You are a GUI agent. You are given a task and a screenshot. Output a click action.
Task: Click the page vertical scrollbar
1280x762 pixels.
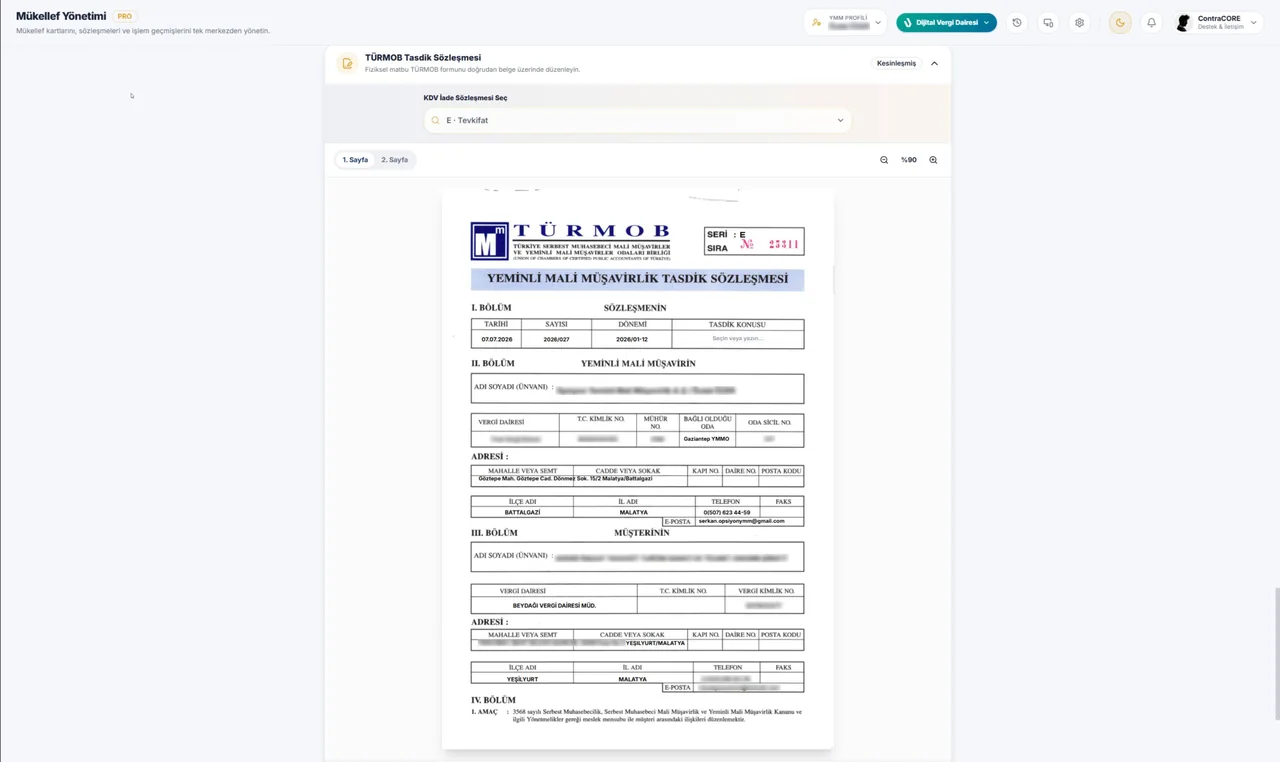(1276, 654)
